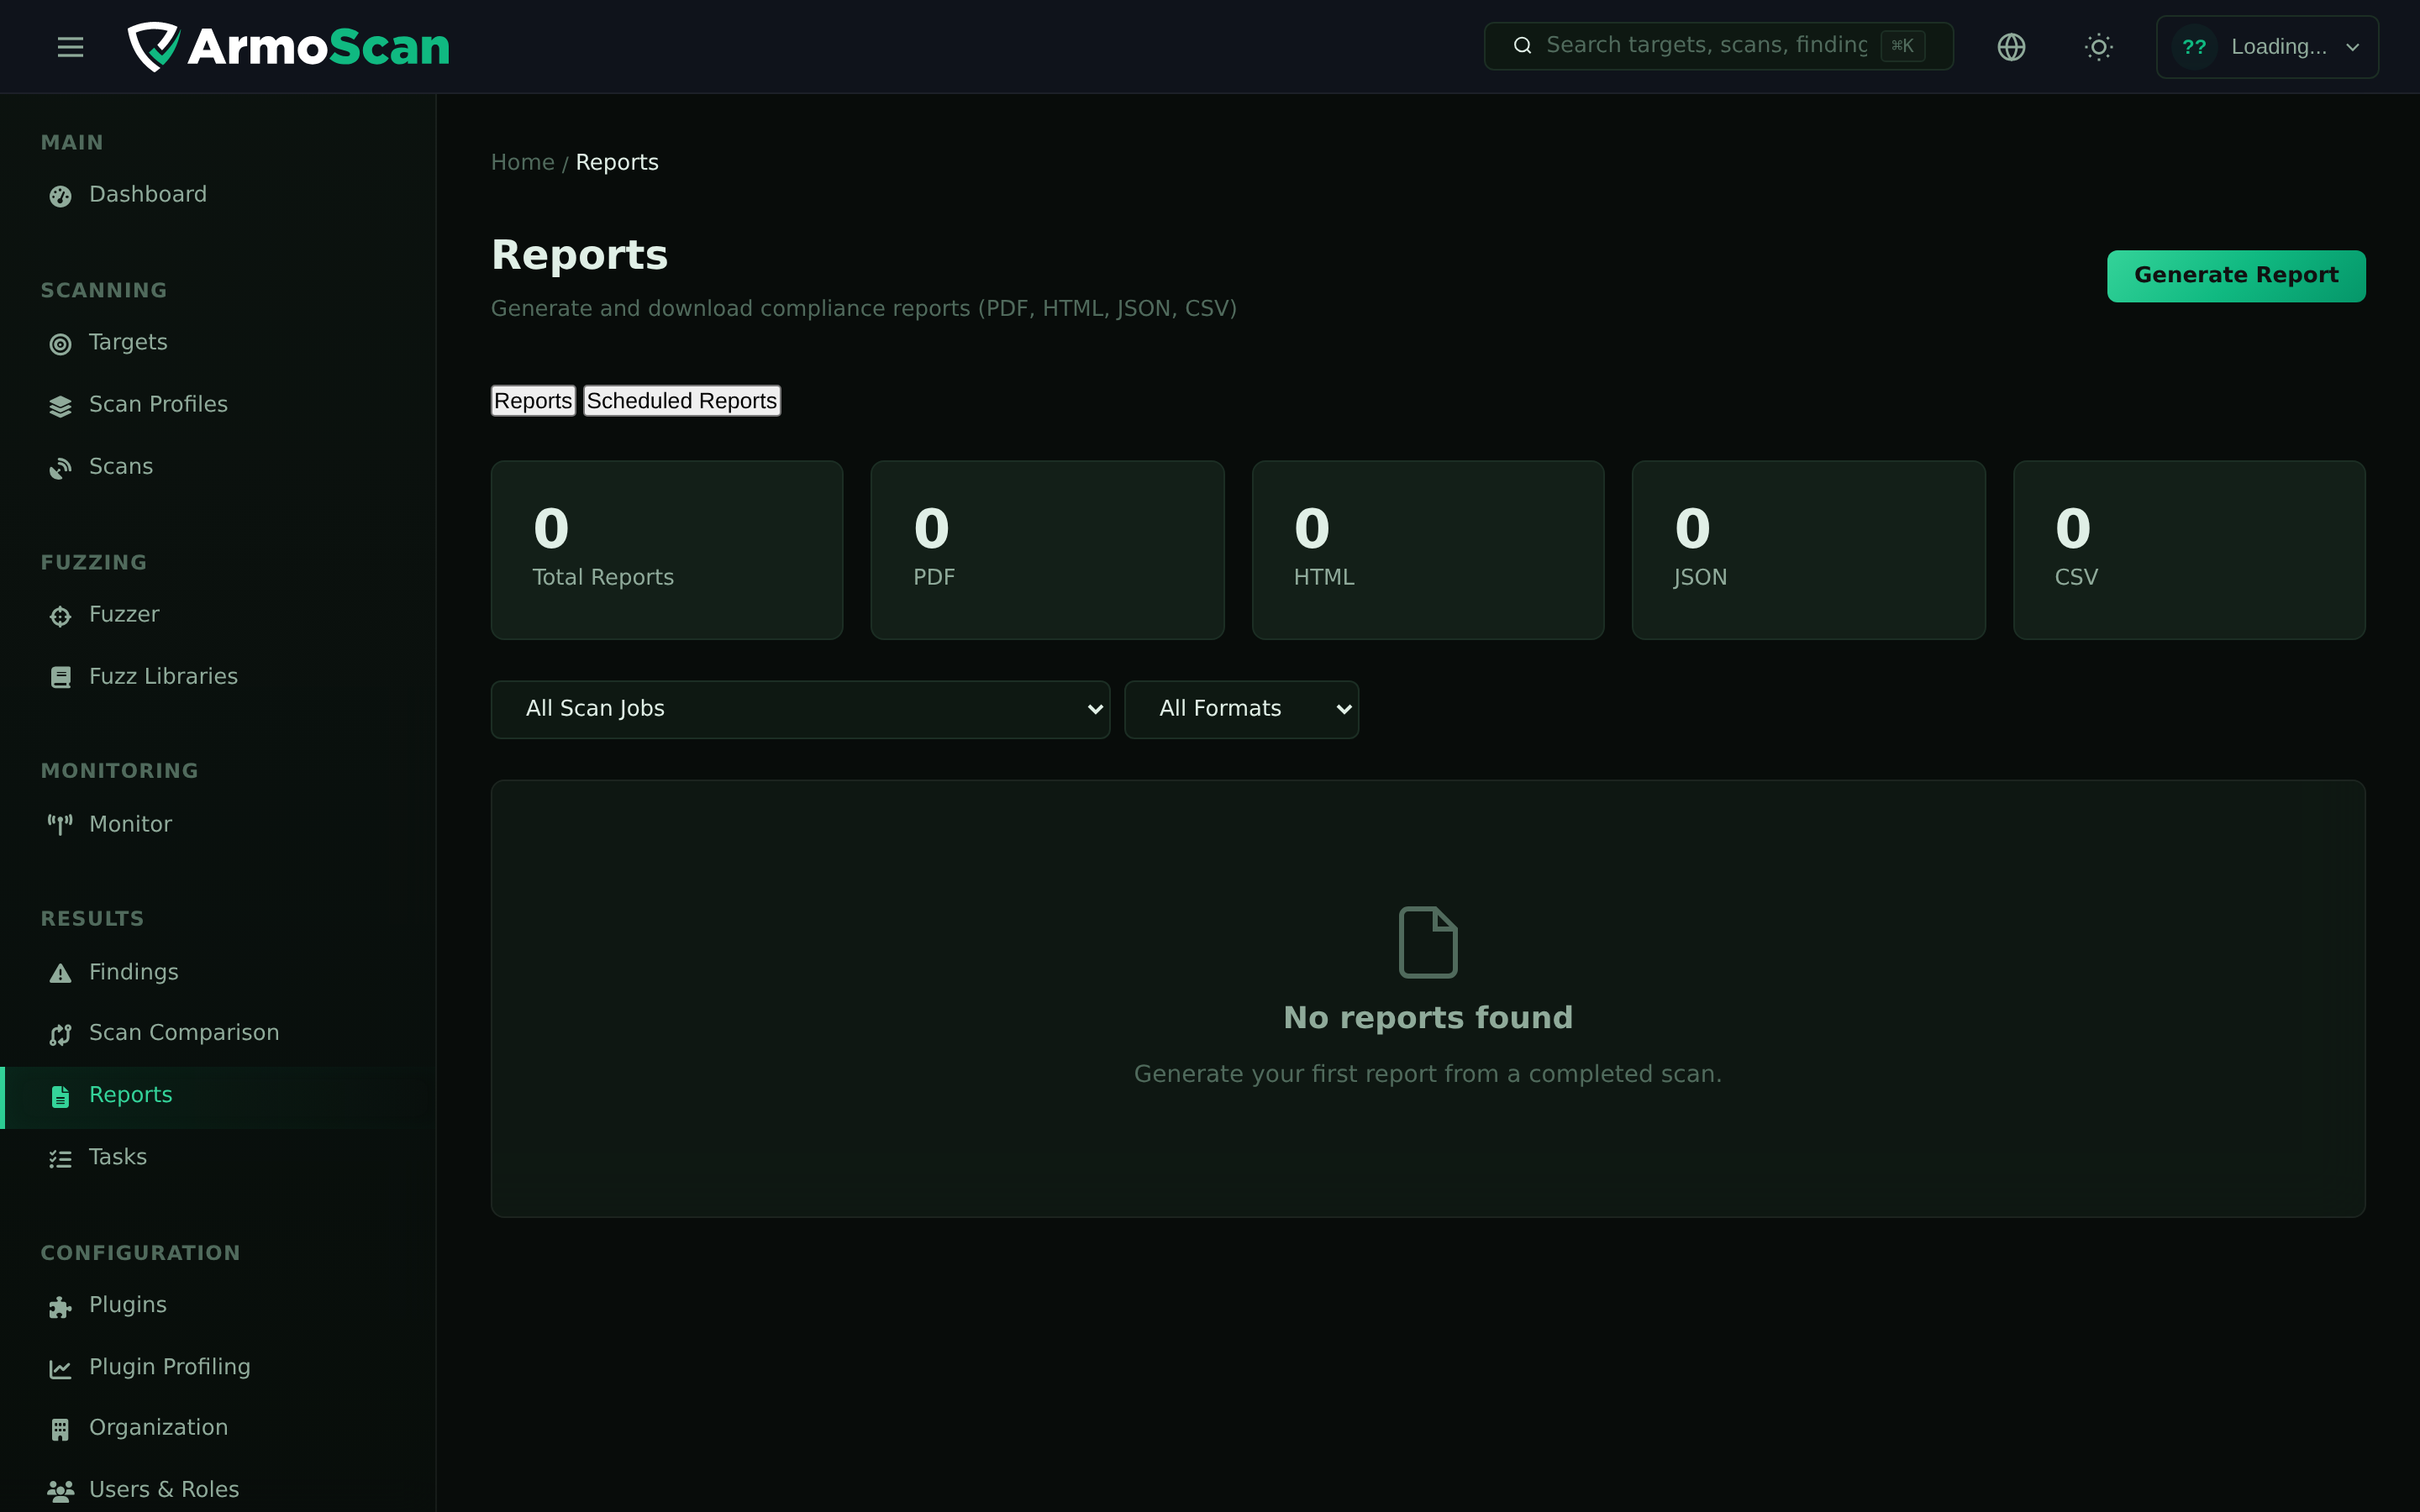2420x1512 pixels.
Task: Click the Organization building icon
Action: click(x=60, y=1429)
